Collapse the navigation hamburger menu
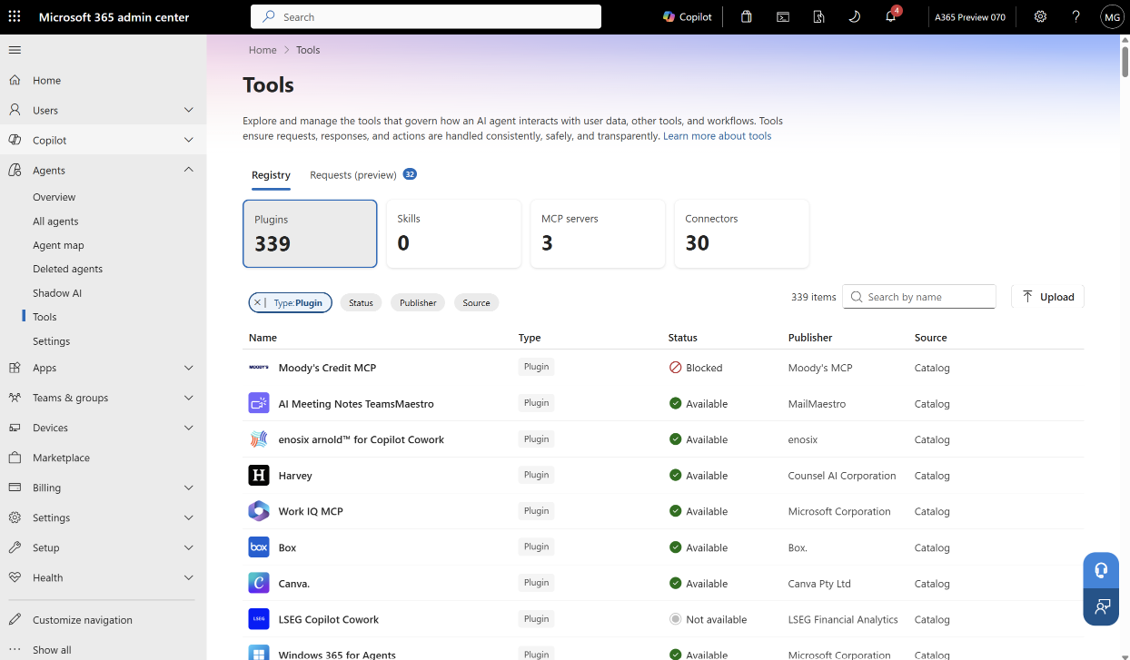 [14, 50]
